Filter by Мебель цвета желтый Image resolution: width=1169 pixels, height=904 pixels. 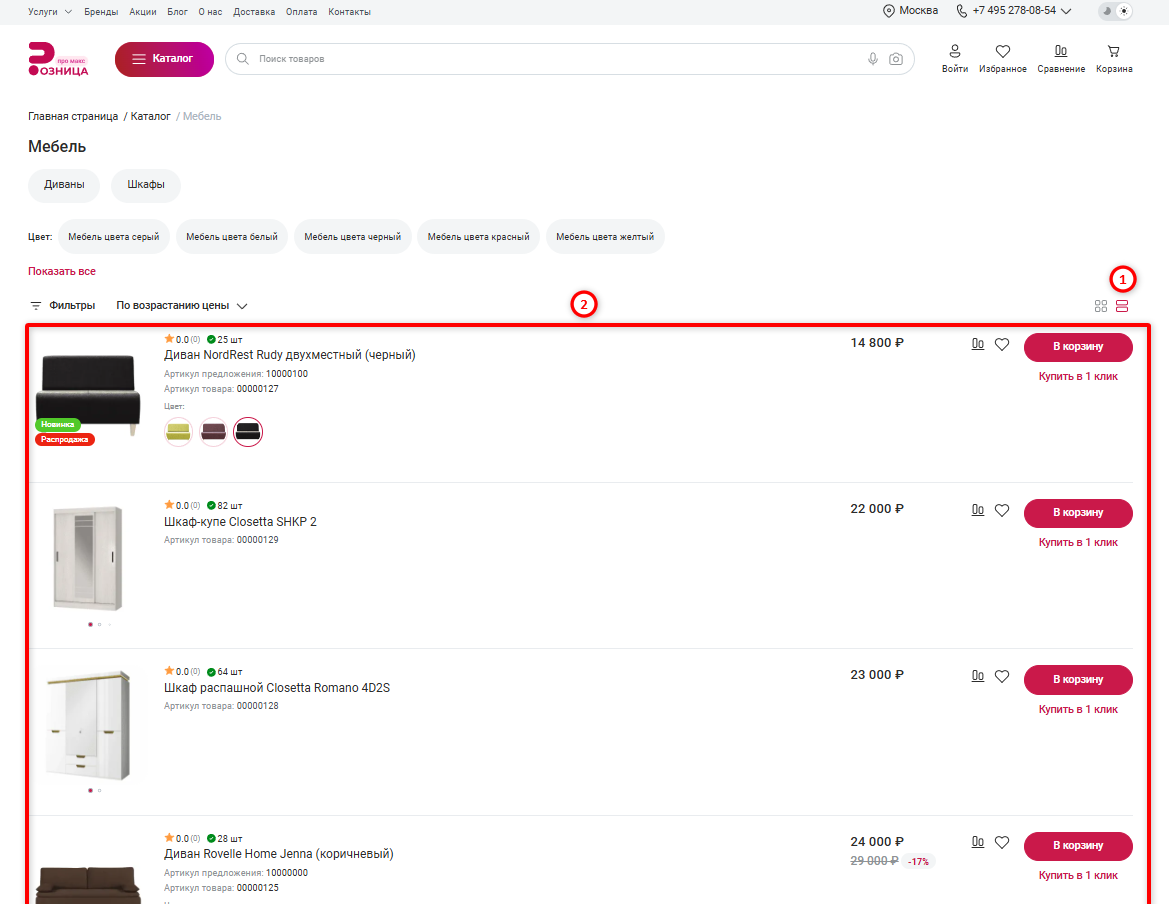[605, 237]
